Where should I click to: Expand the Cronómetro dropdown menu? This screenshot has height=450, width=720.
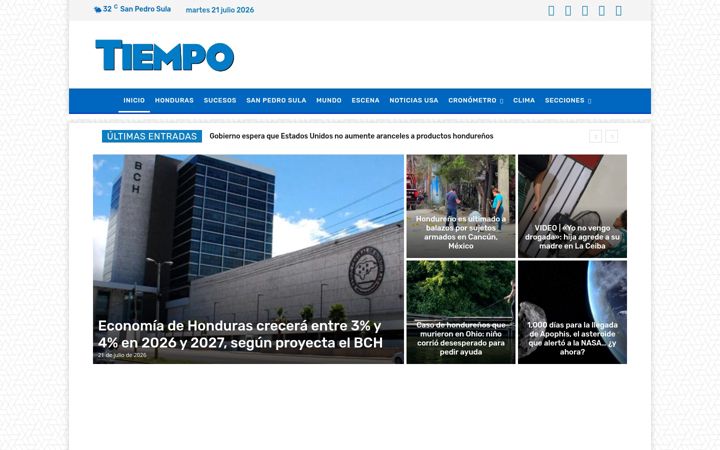click(x=476, y=101)
